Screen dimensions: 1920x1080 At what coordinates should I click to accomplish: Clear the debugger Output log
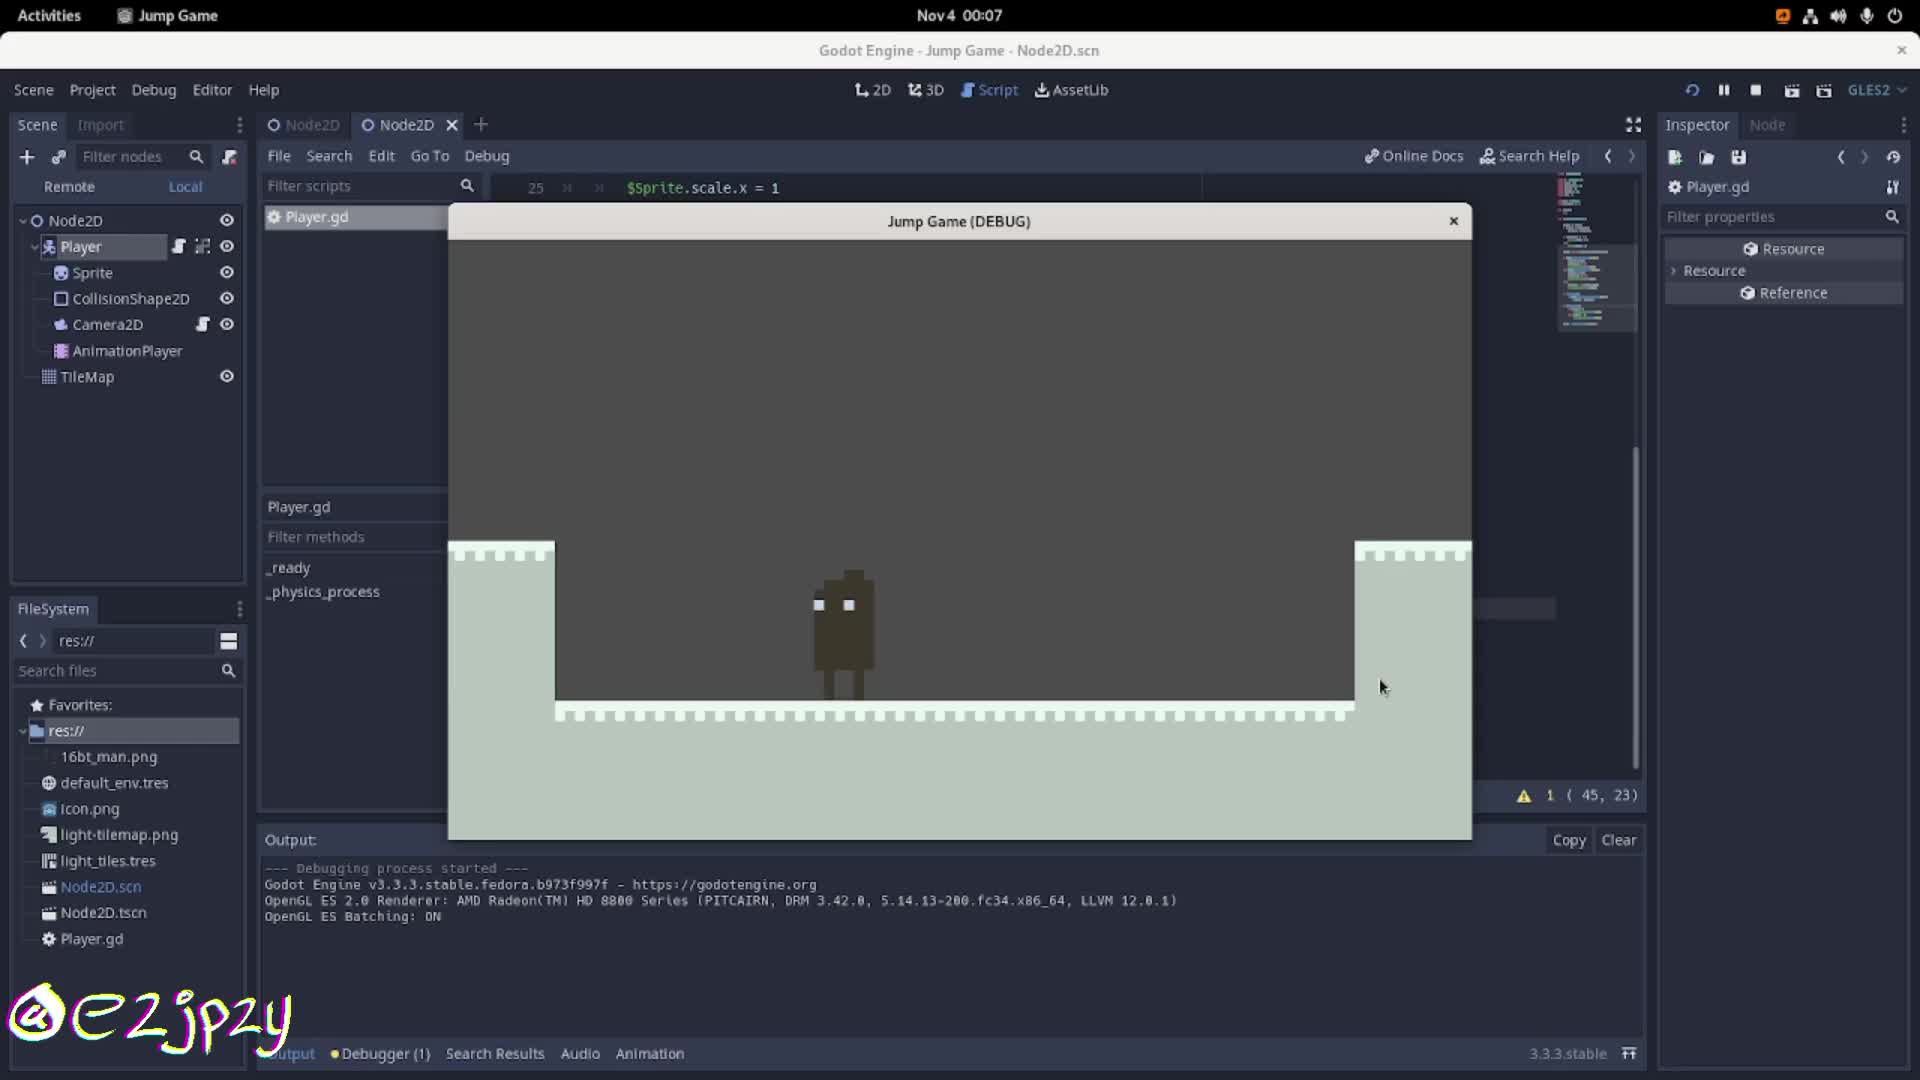pos(1619,840)
